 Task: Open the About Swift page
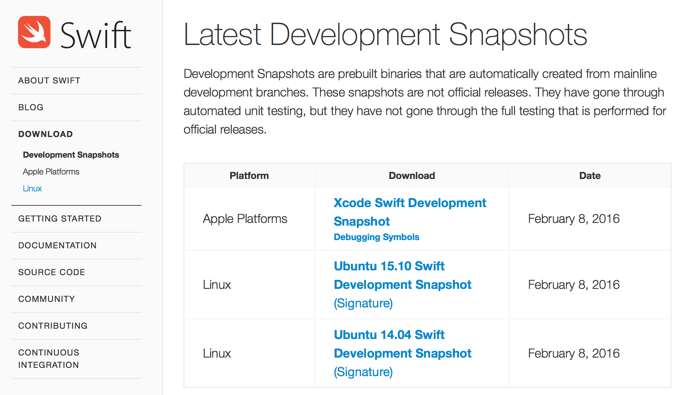coord(49,81)
